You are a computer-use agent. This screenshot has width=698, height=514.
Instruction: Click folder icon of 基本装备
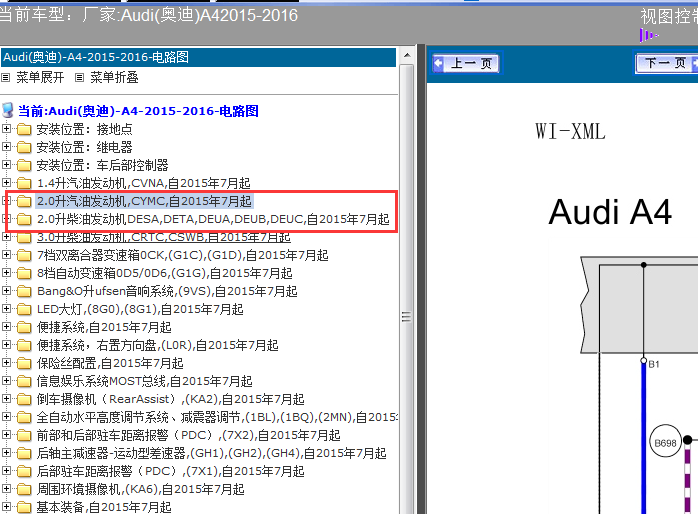click(24, 507)
